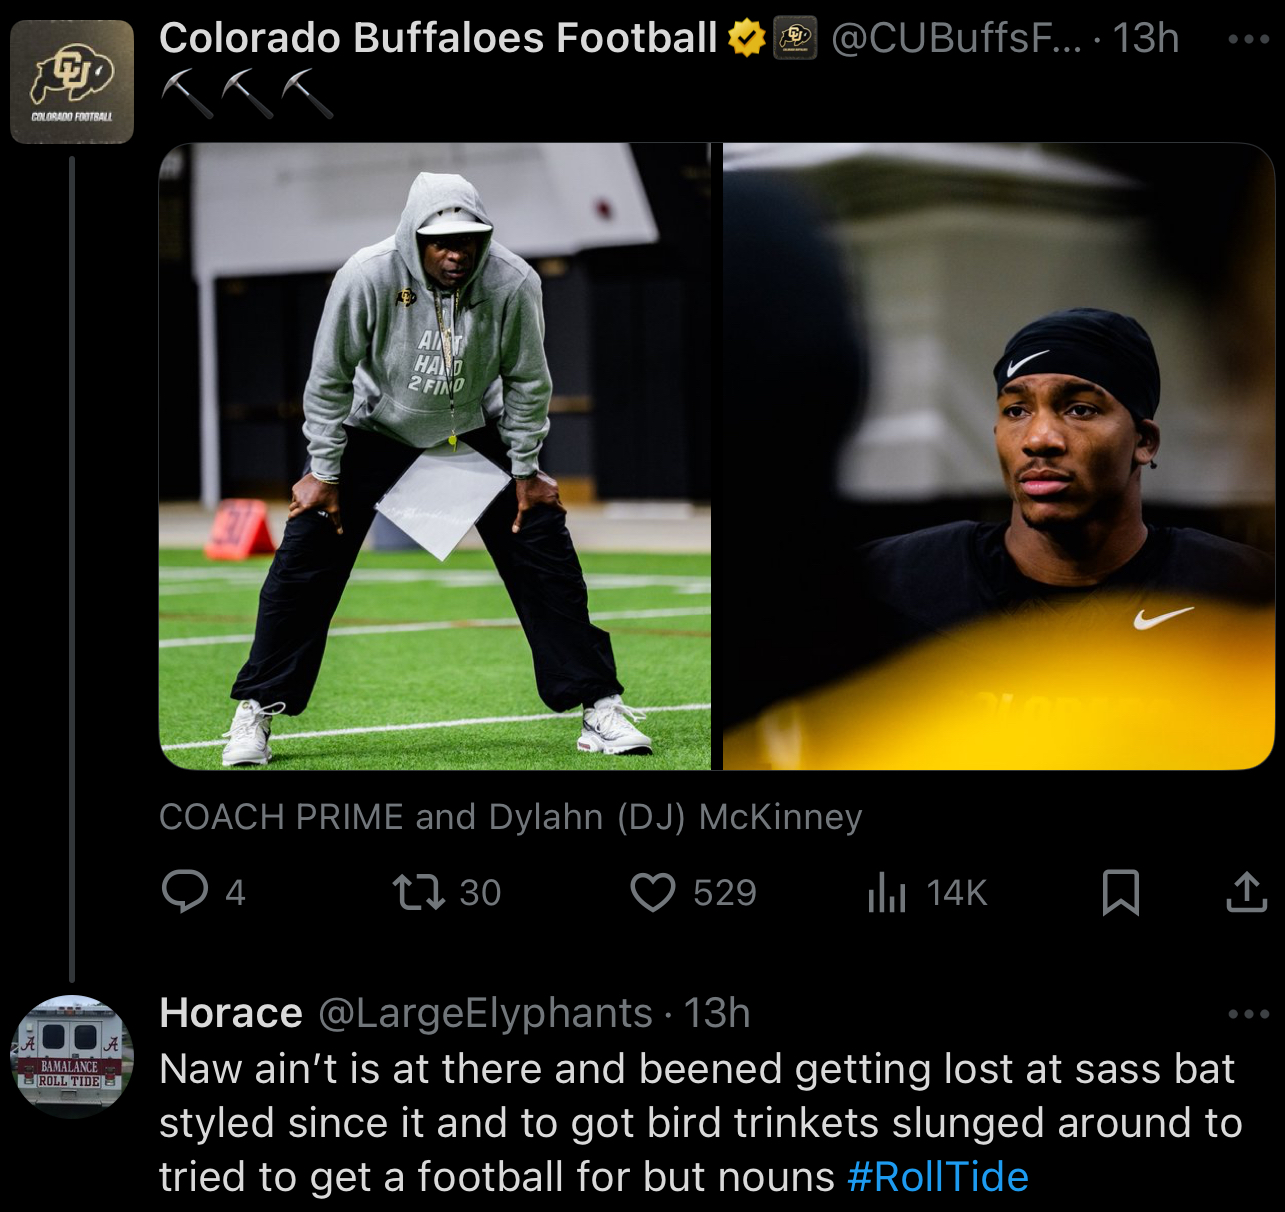Open the @LargeElyphants handle
The height and width of the screenshot is (1212, 1285).
tap(485, 1014)
